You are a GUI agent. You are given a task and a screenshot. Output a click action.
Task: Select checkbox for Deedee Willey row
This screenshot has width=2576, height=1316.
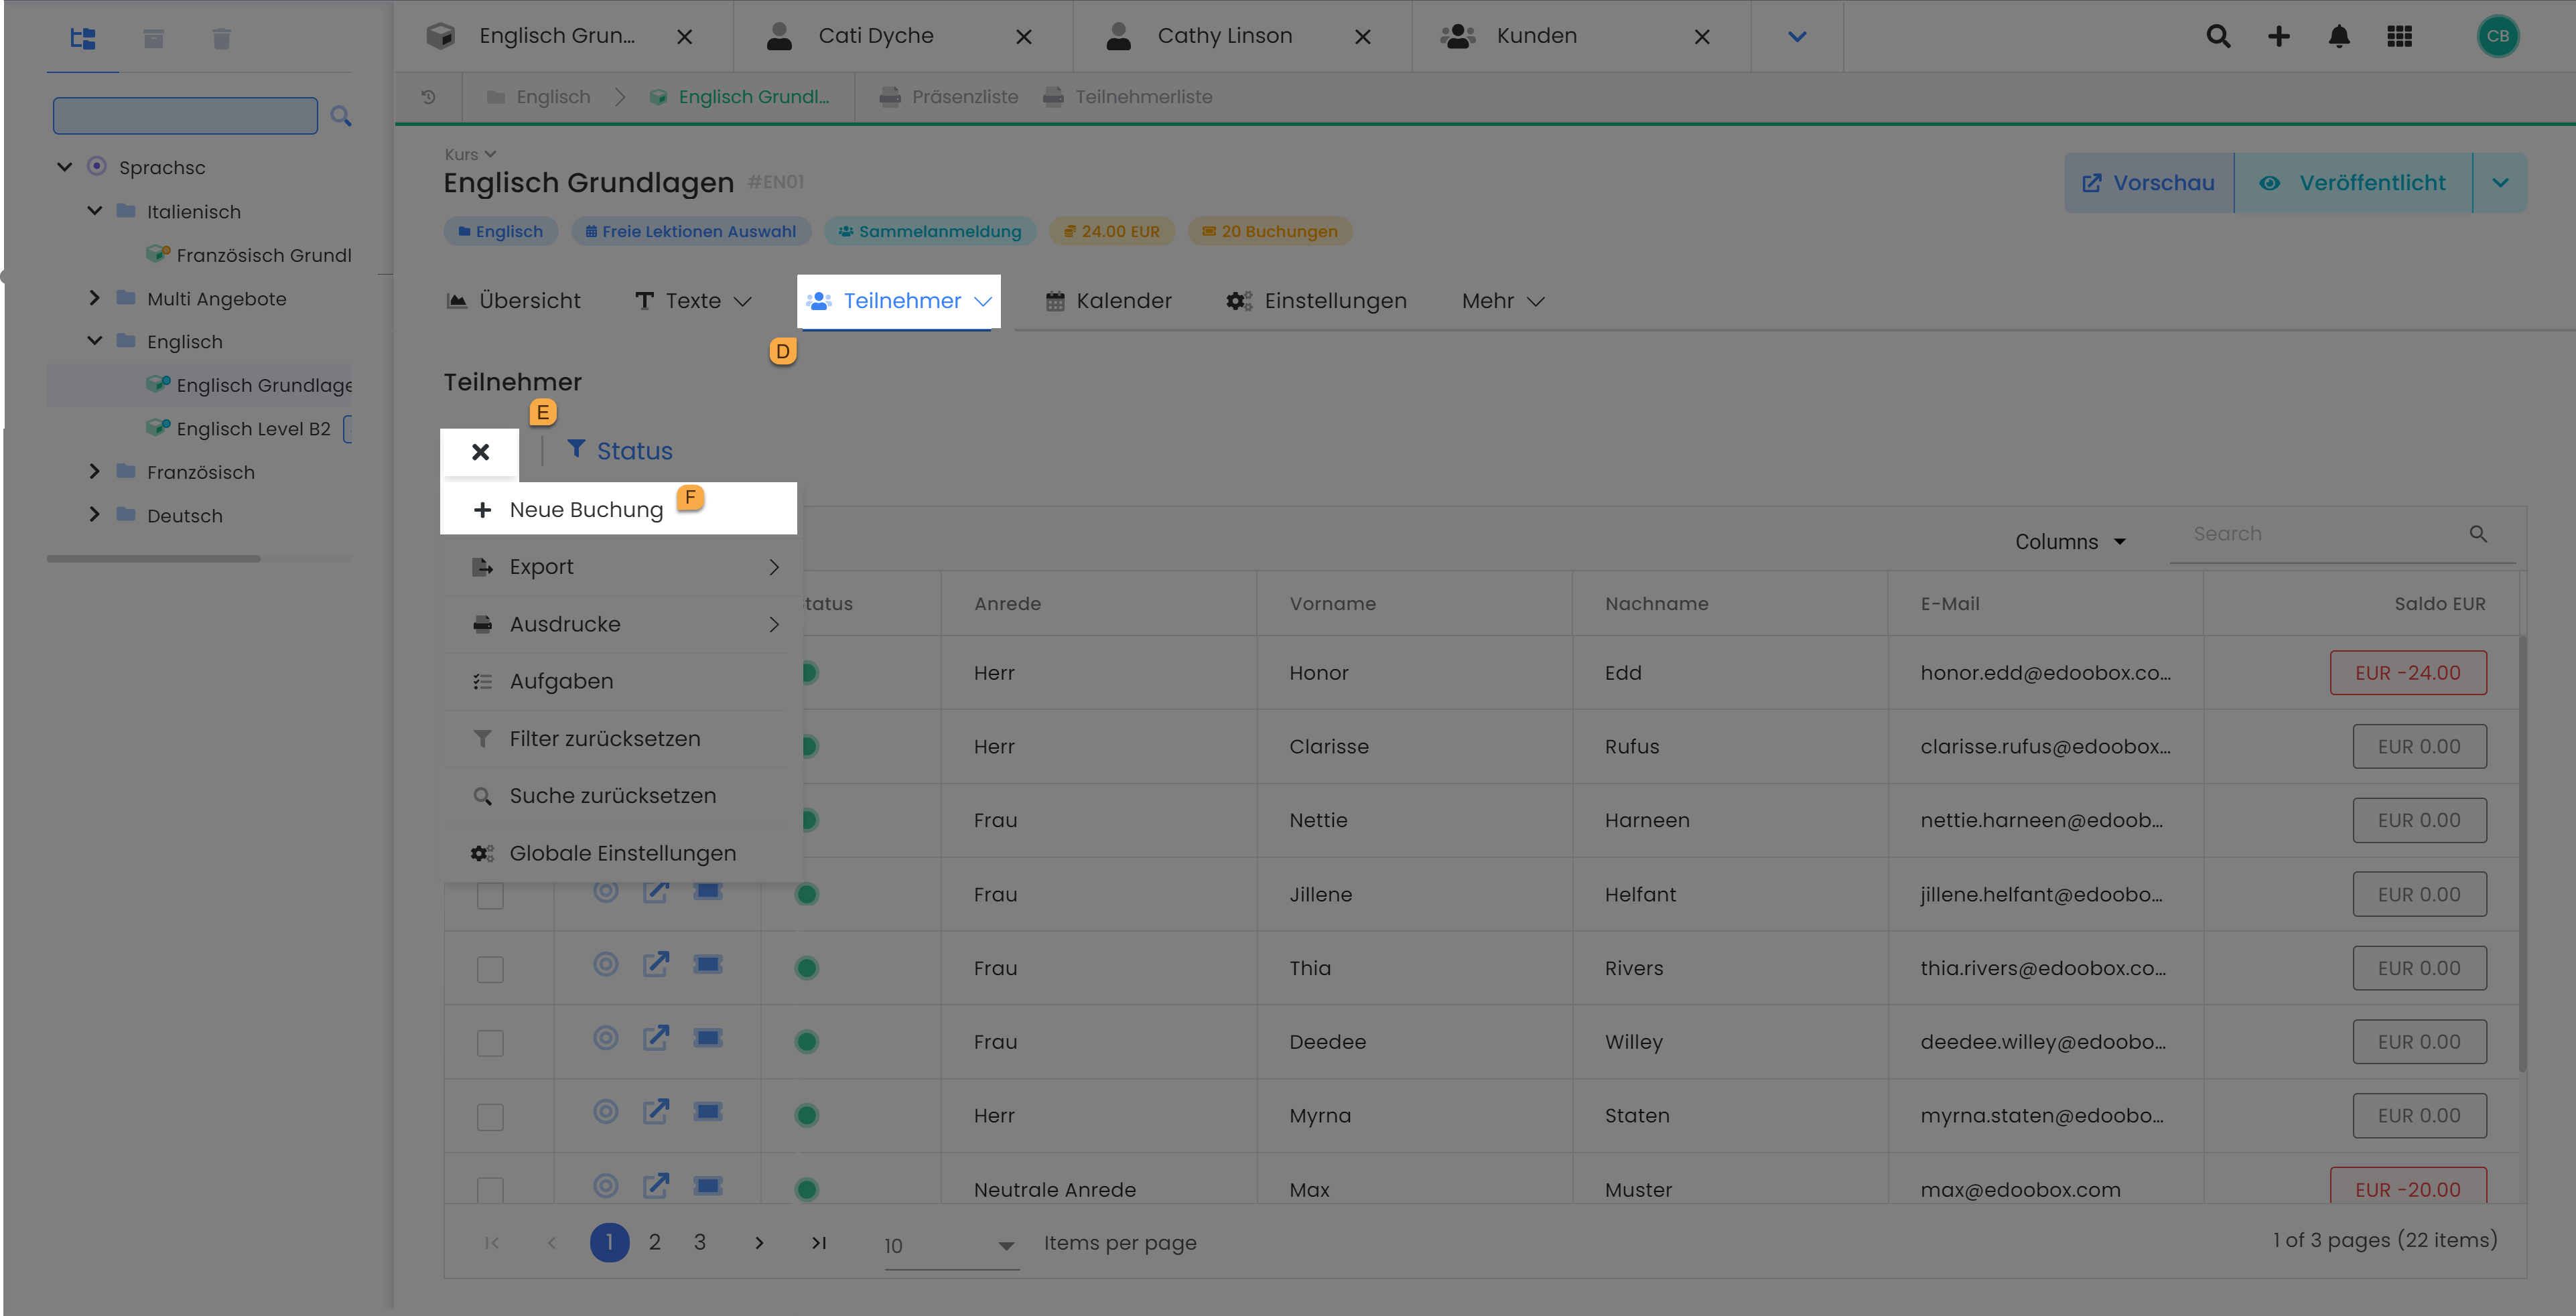click(490, 1043)
